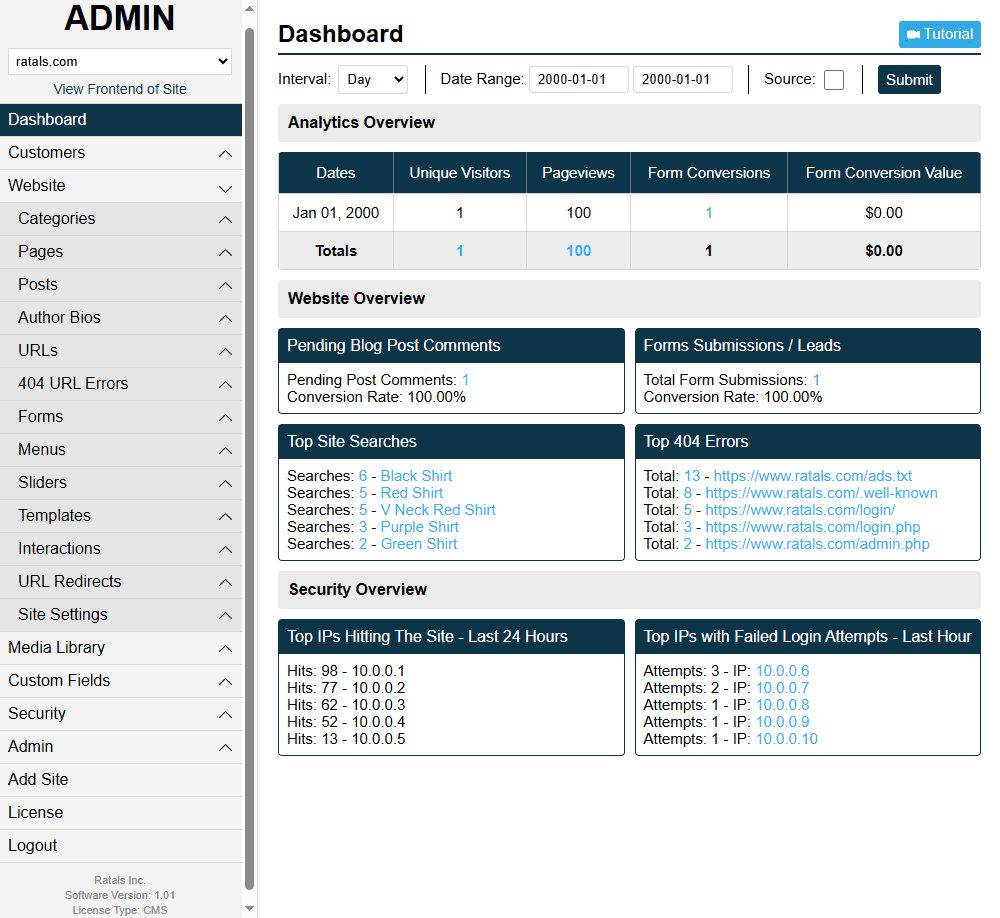Image resolution: width=1000 pixels, height=918 pixels.
Task: Toggle the Source checkbox
Action: point(834,80)
